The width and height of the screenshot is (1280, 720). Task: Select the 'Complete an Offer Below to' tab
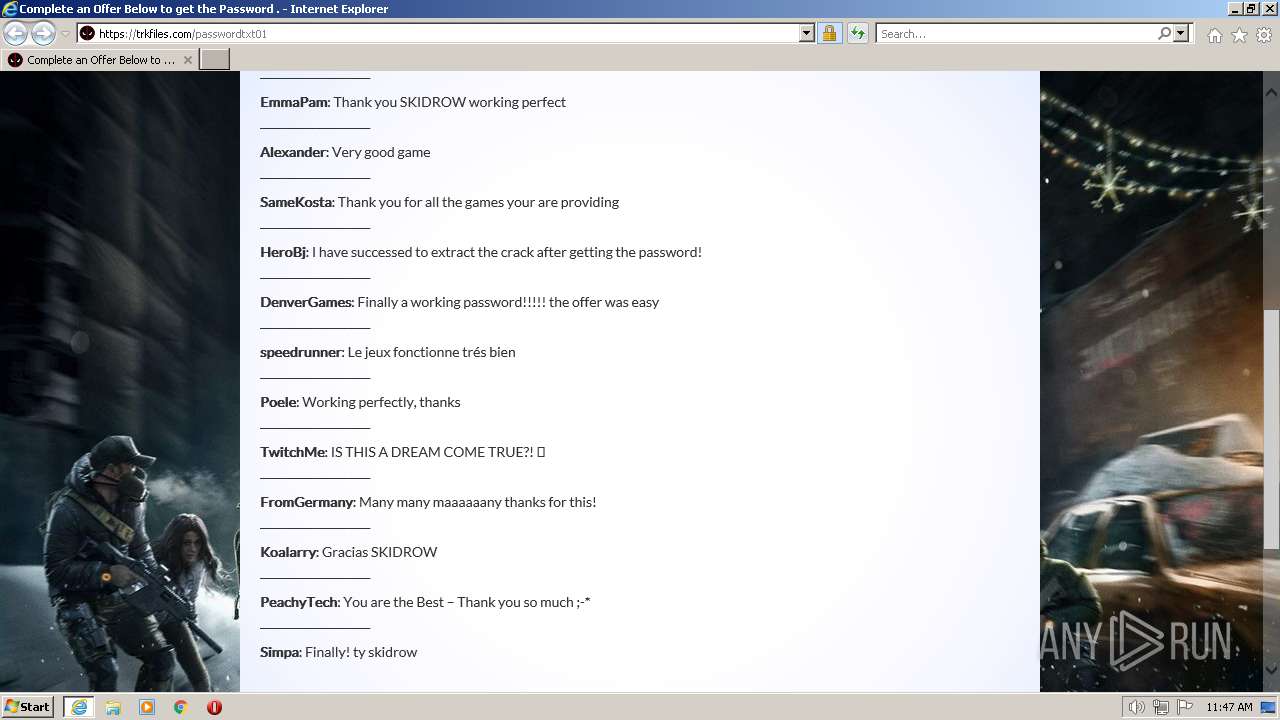point(100,60)
